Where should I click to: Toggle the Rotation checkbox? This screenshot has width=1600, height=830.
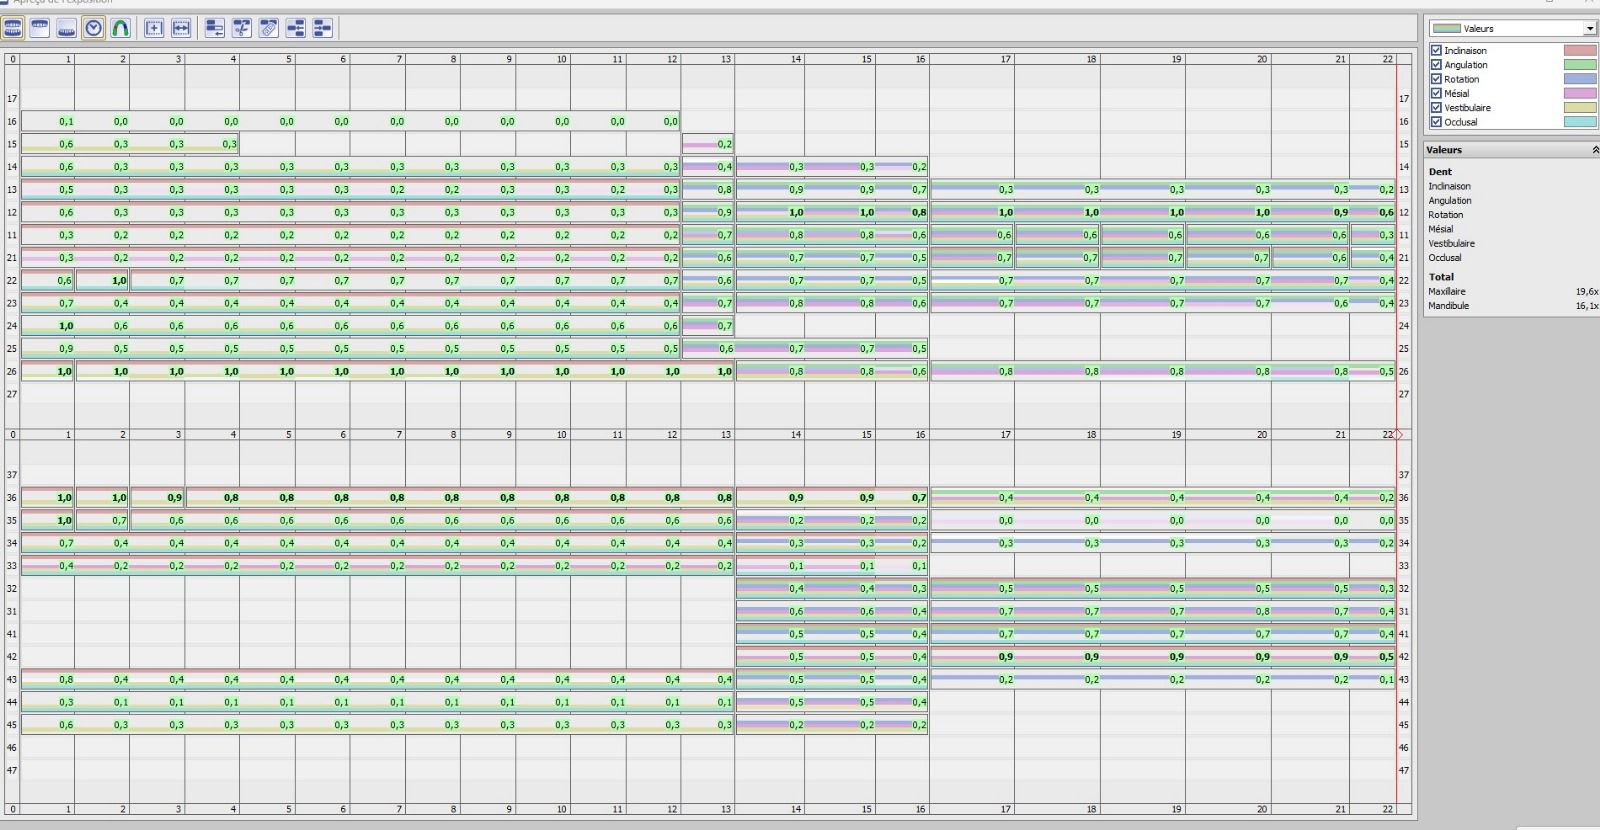pos(1436,79)
